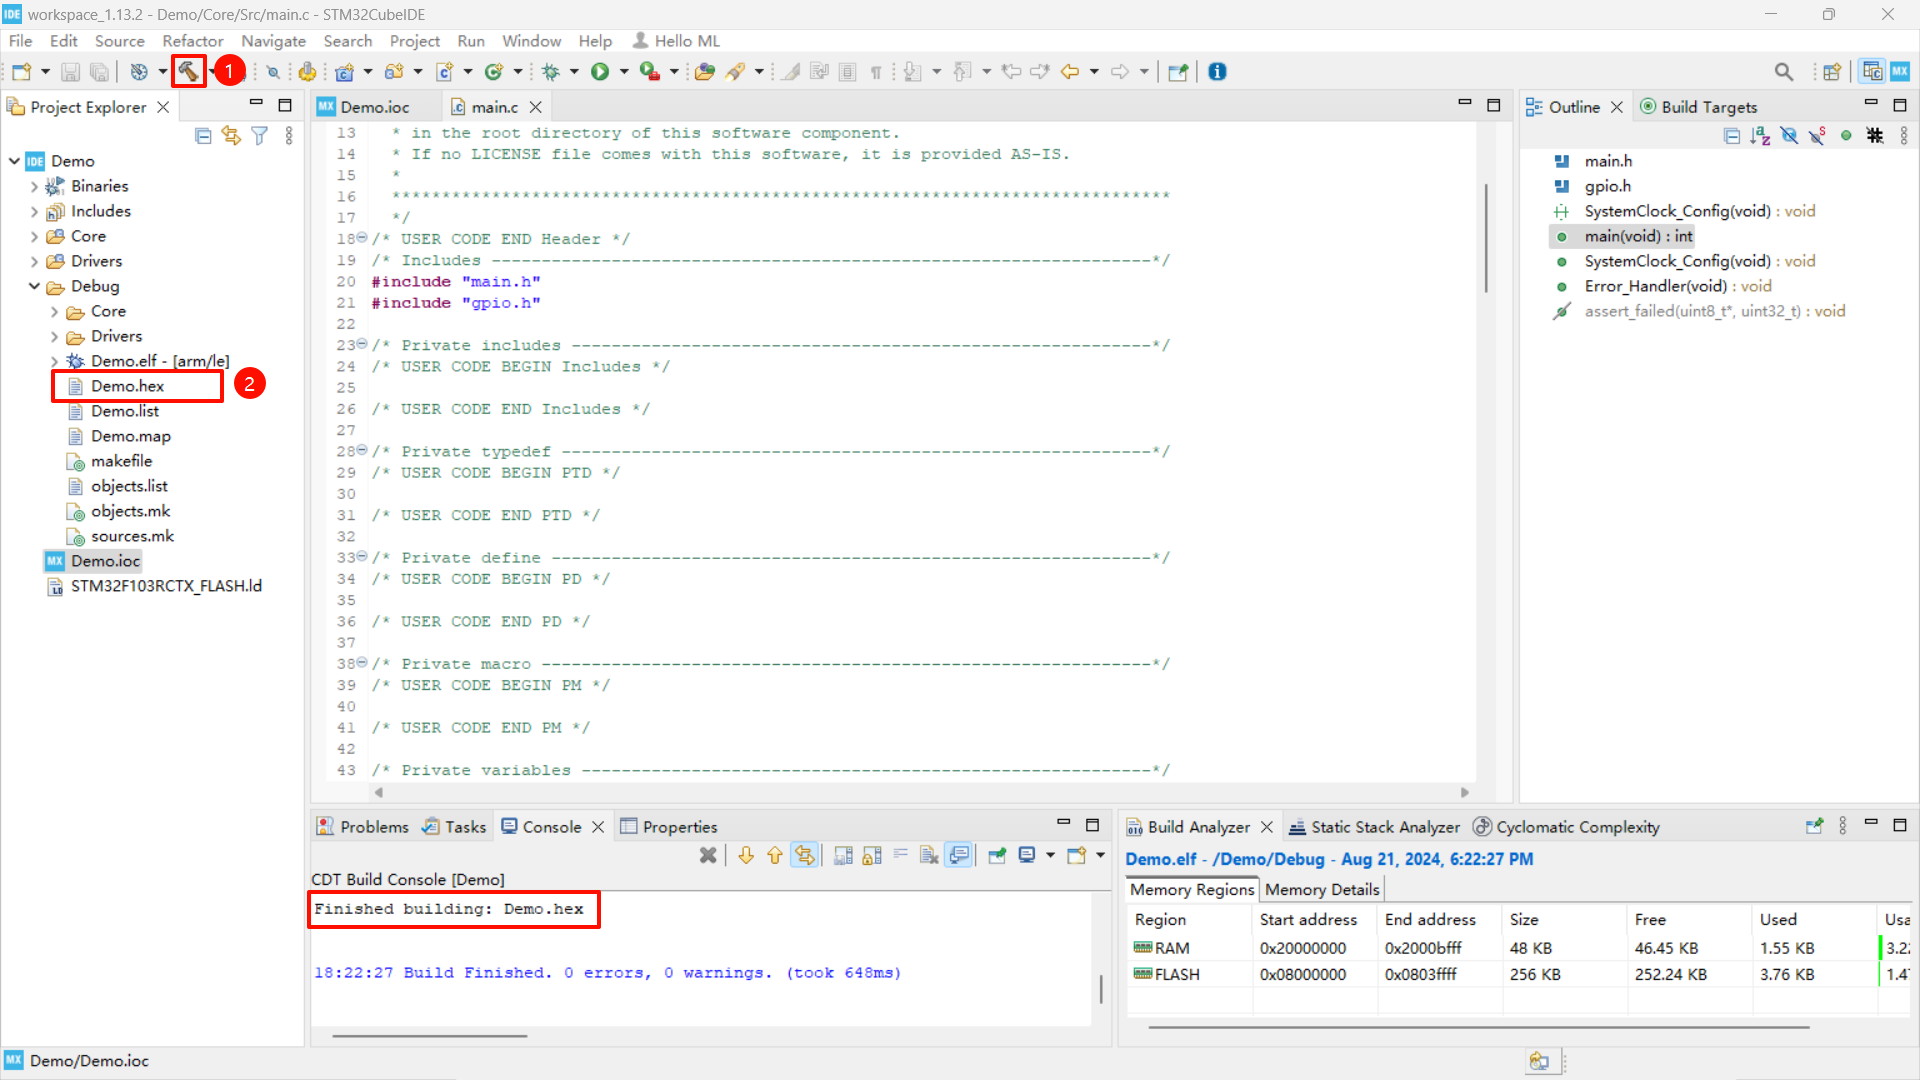Click the filter funnel icon in Project Explorer
This screenshot has width=1920, height=1080.
tap(260, 136)
